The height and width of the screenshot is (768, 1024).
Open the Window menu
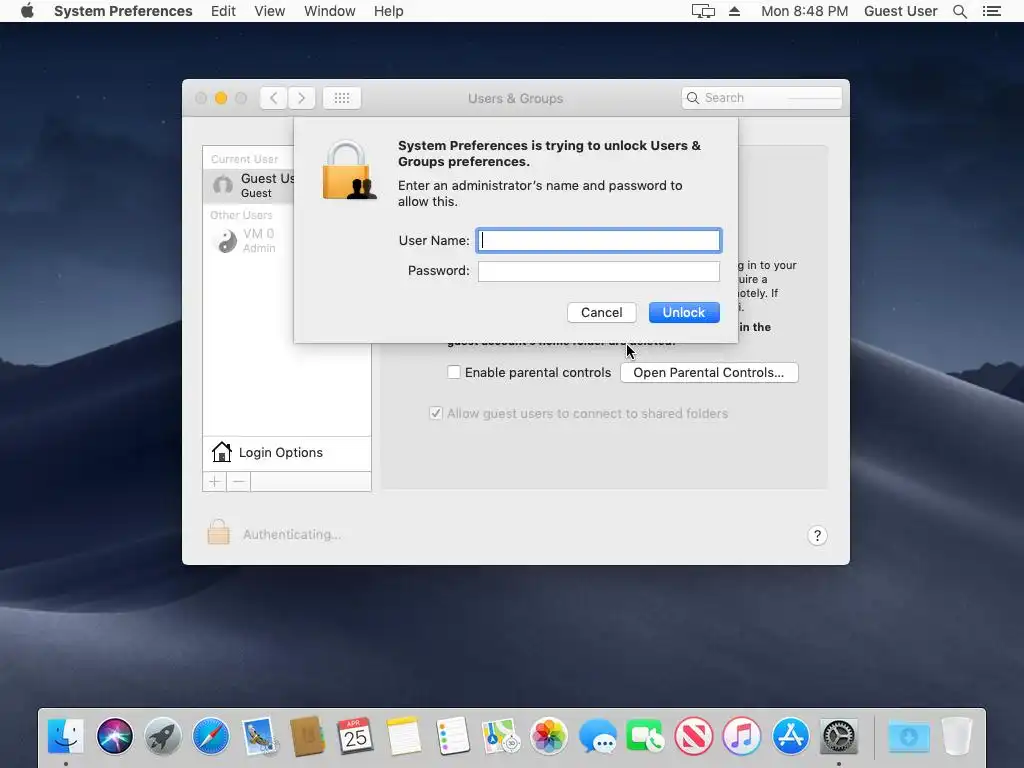coord(329,11)
